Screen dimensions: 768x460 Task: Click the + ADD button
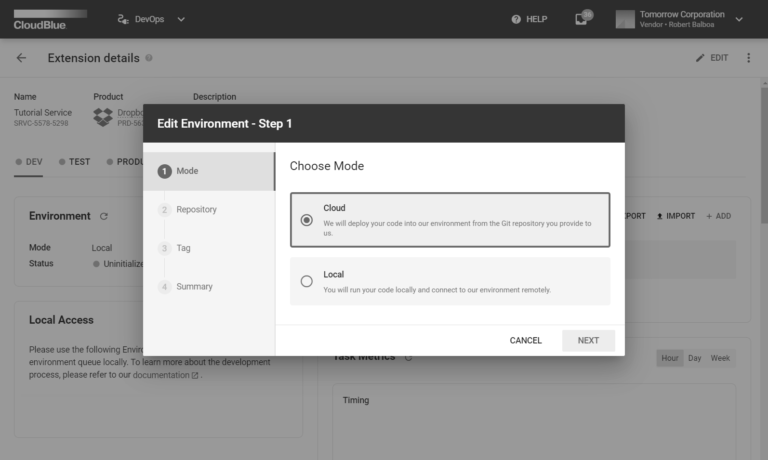click(719, 216)
